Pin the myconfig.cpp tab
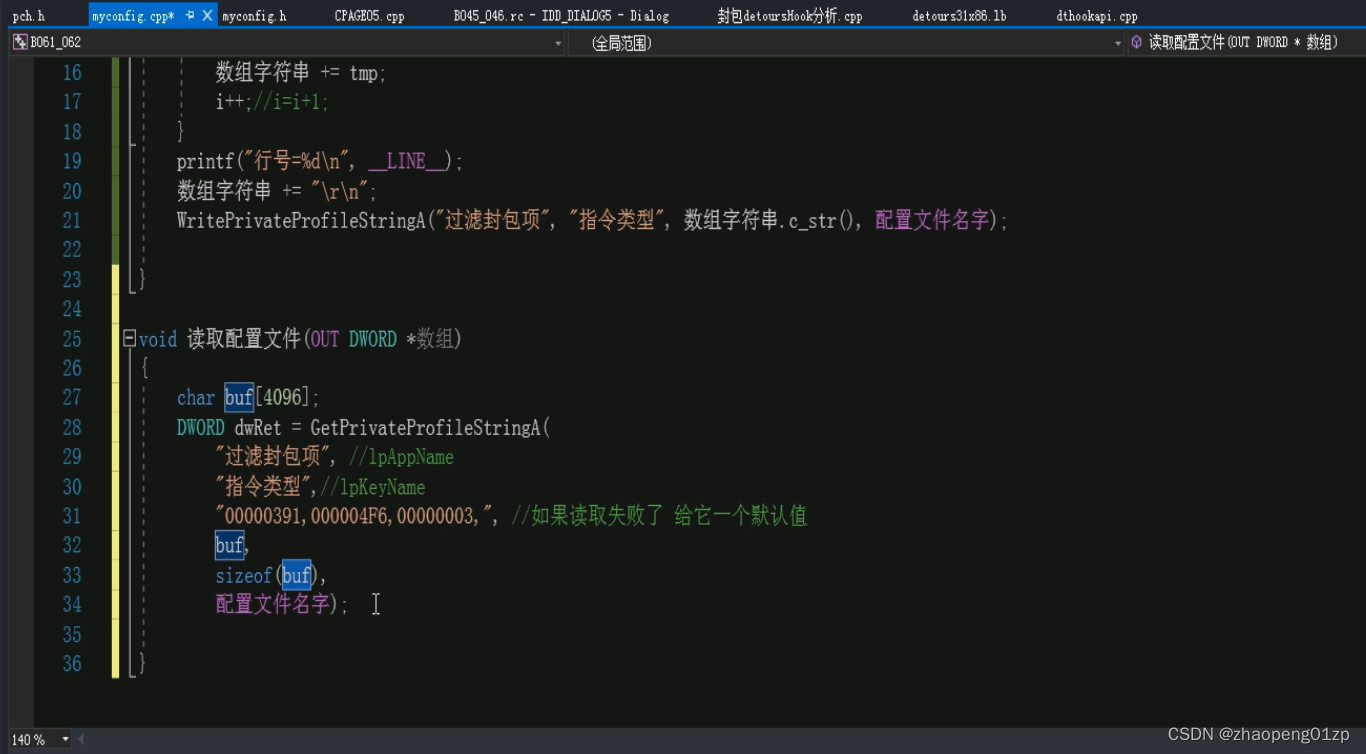The image size is (1366, 754). click(190, 16)
